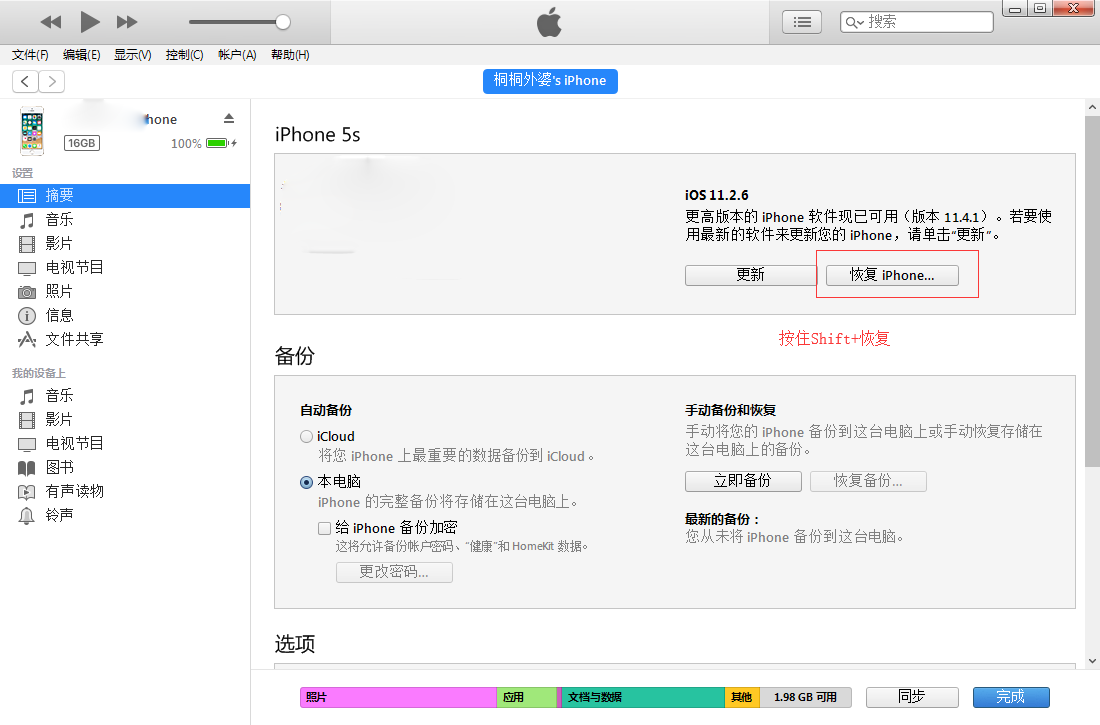Viewport: 1100px width, 725px height.
Task: Click the film icon under 设置
Action: pyautogui.click(x=27, y=244)
